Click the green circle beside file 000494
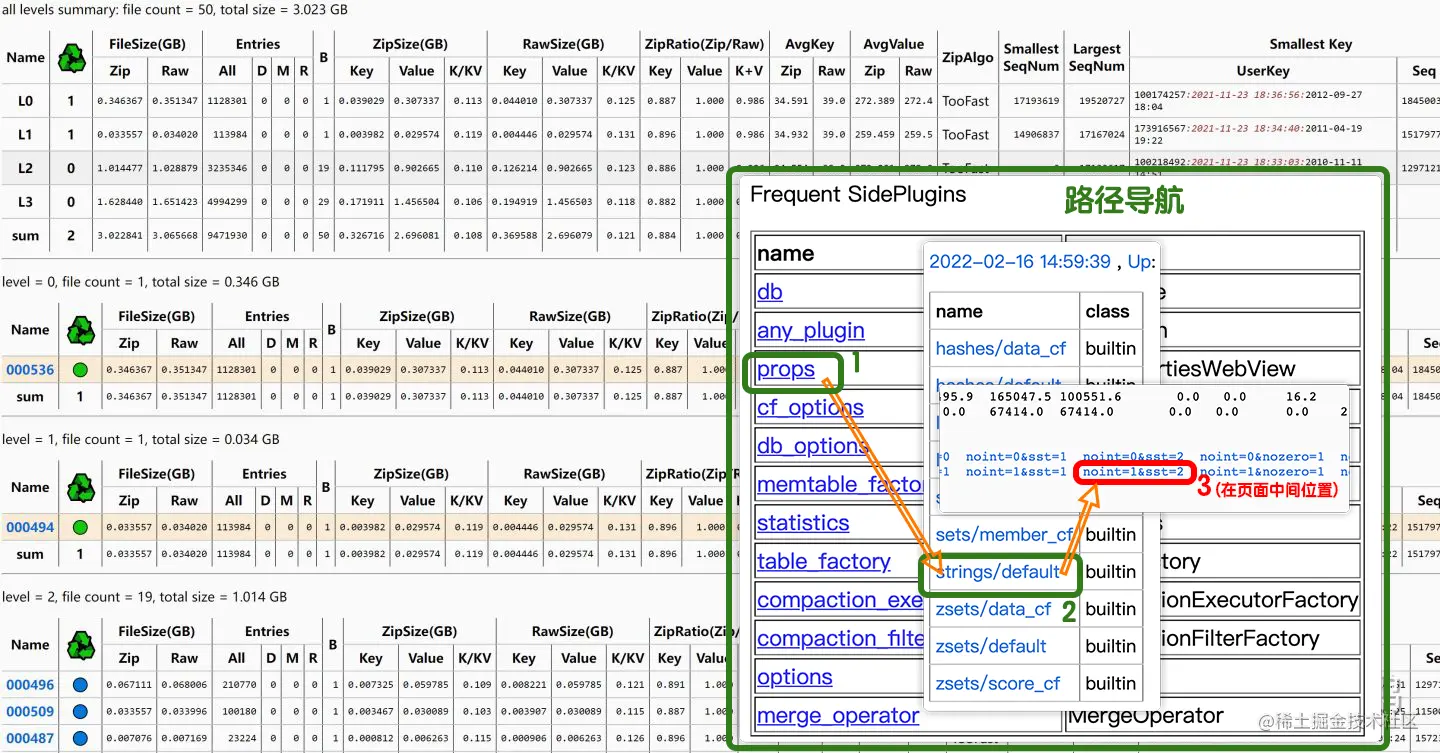Image resolution: width=1440 pixels, height=753 pixels. [x=81, y=527]
